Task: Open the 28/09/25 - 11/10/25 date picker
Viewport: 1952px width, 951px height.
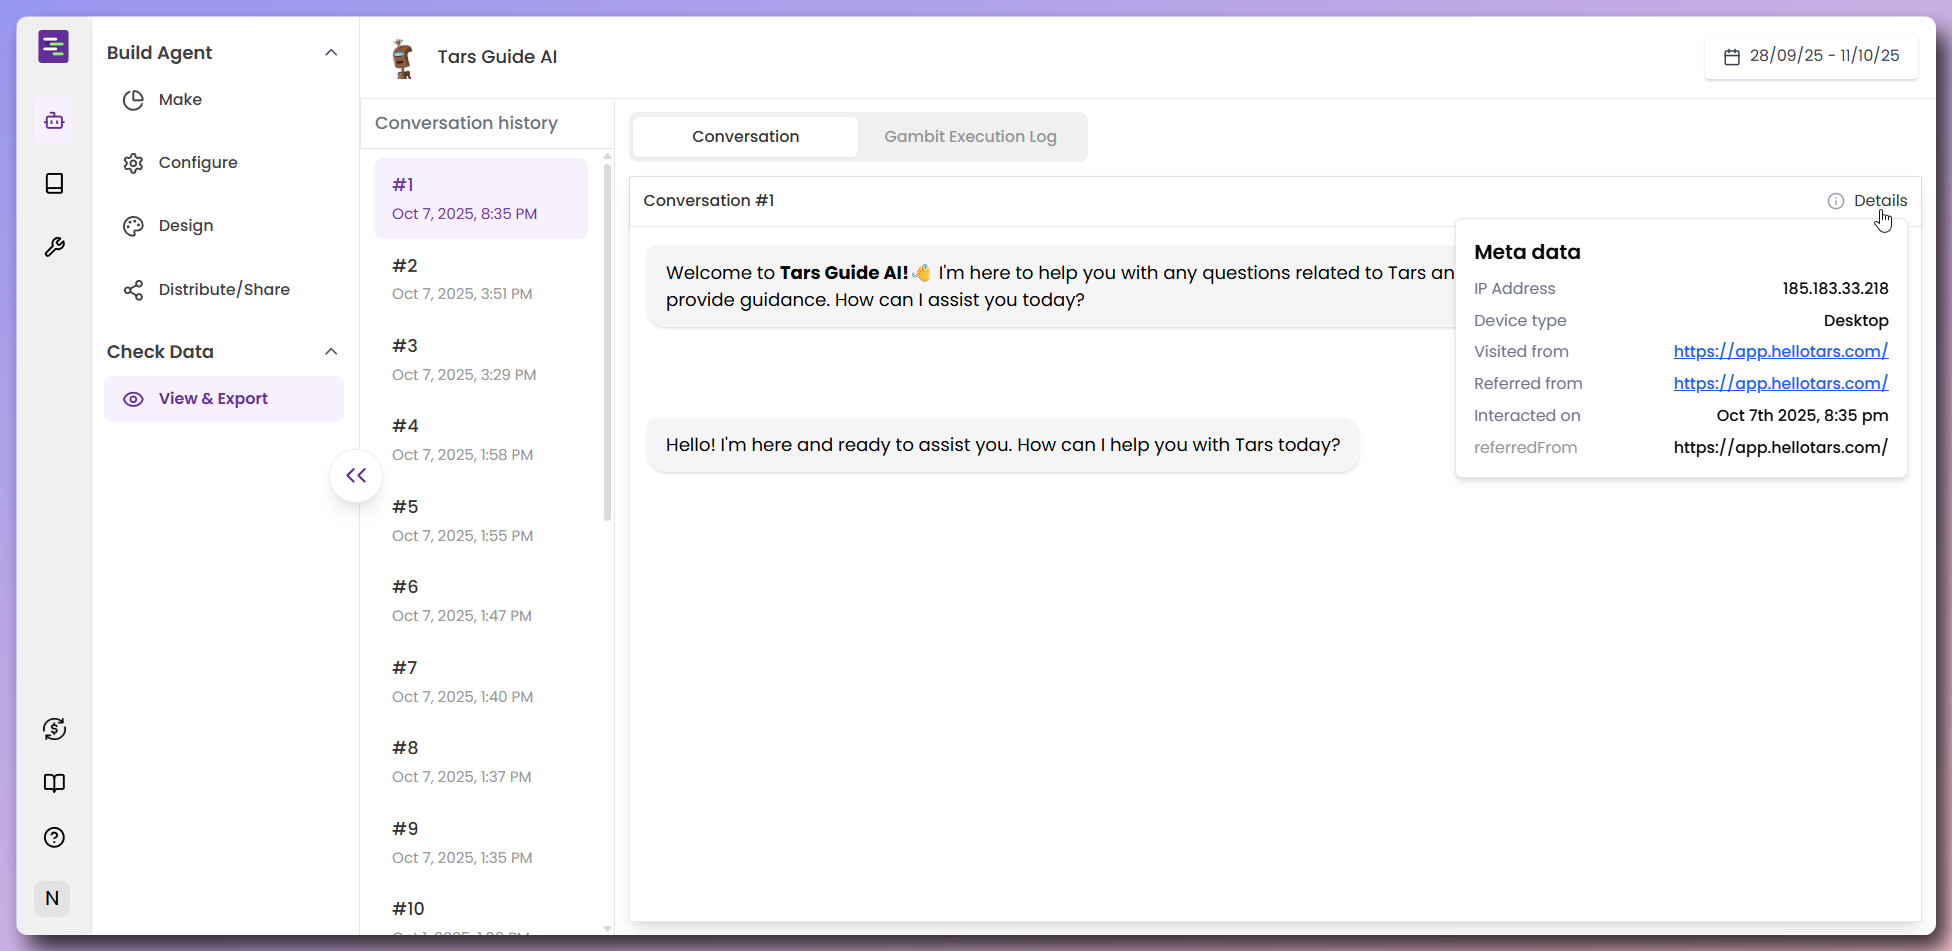Action: pyautogui.click(x=1811, y=56)
